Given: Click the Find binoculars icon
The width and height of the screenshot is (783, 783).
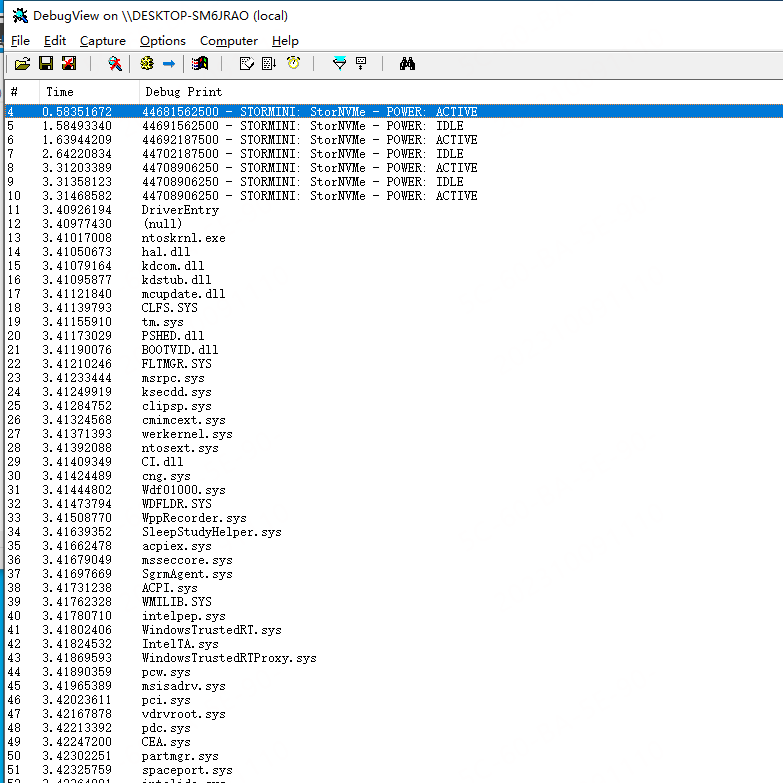Looking at the screenshot, I should coord(407,64).
